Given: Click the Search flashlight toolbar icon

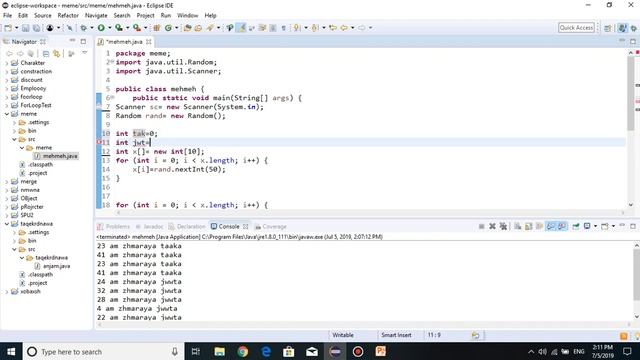Looking at the screenshot, I should point(210,28).
